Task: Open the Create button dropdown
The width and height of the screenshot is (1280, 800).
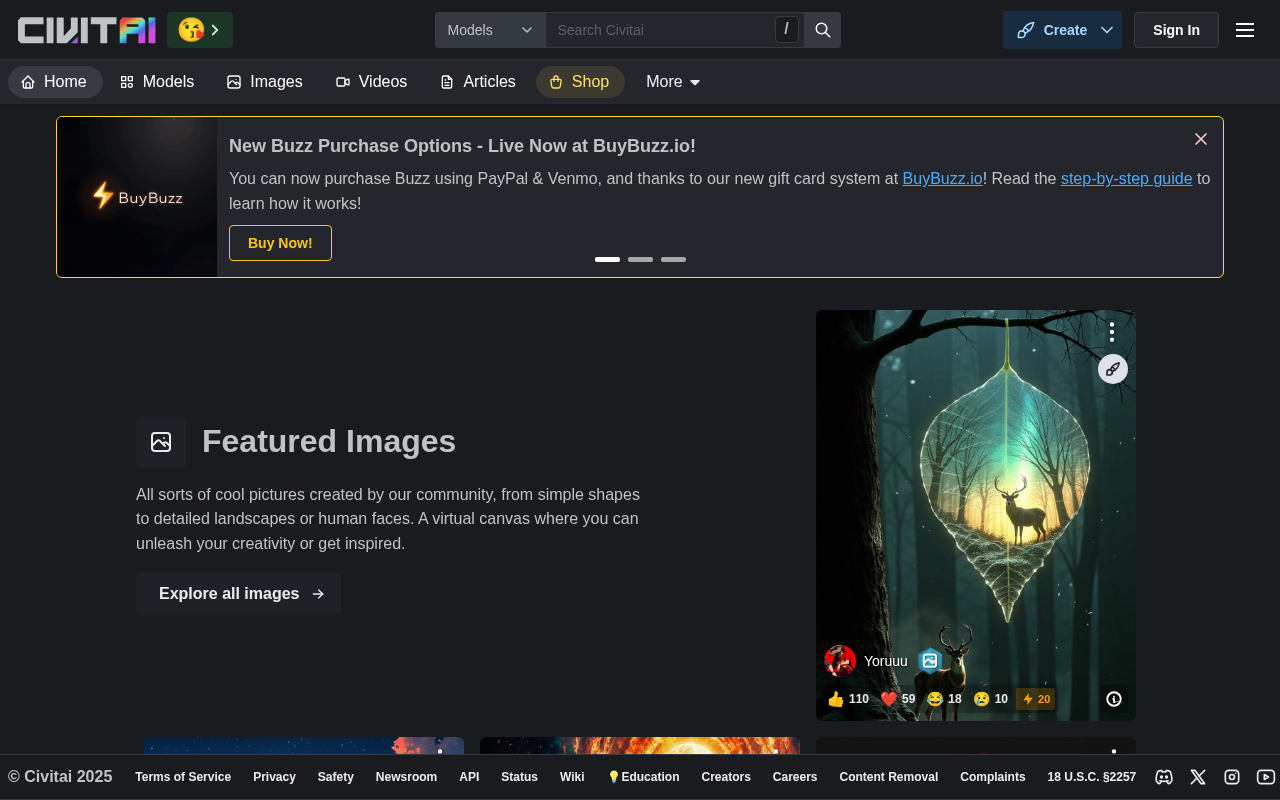Action: pos(1062,30)
